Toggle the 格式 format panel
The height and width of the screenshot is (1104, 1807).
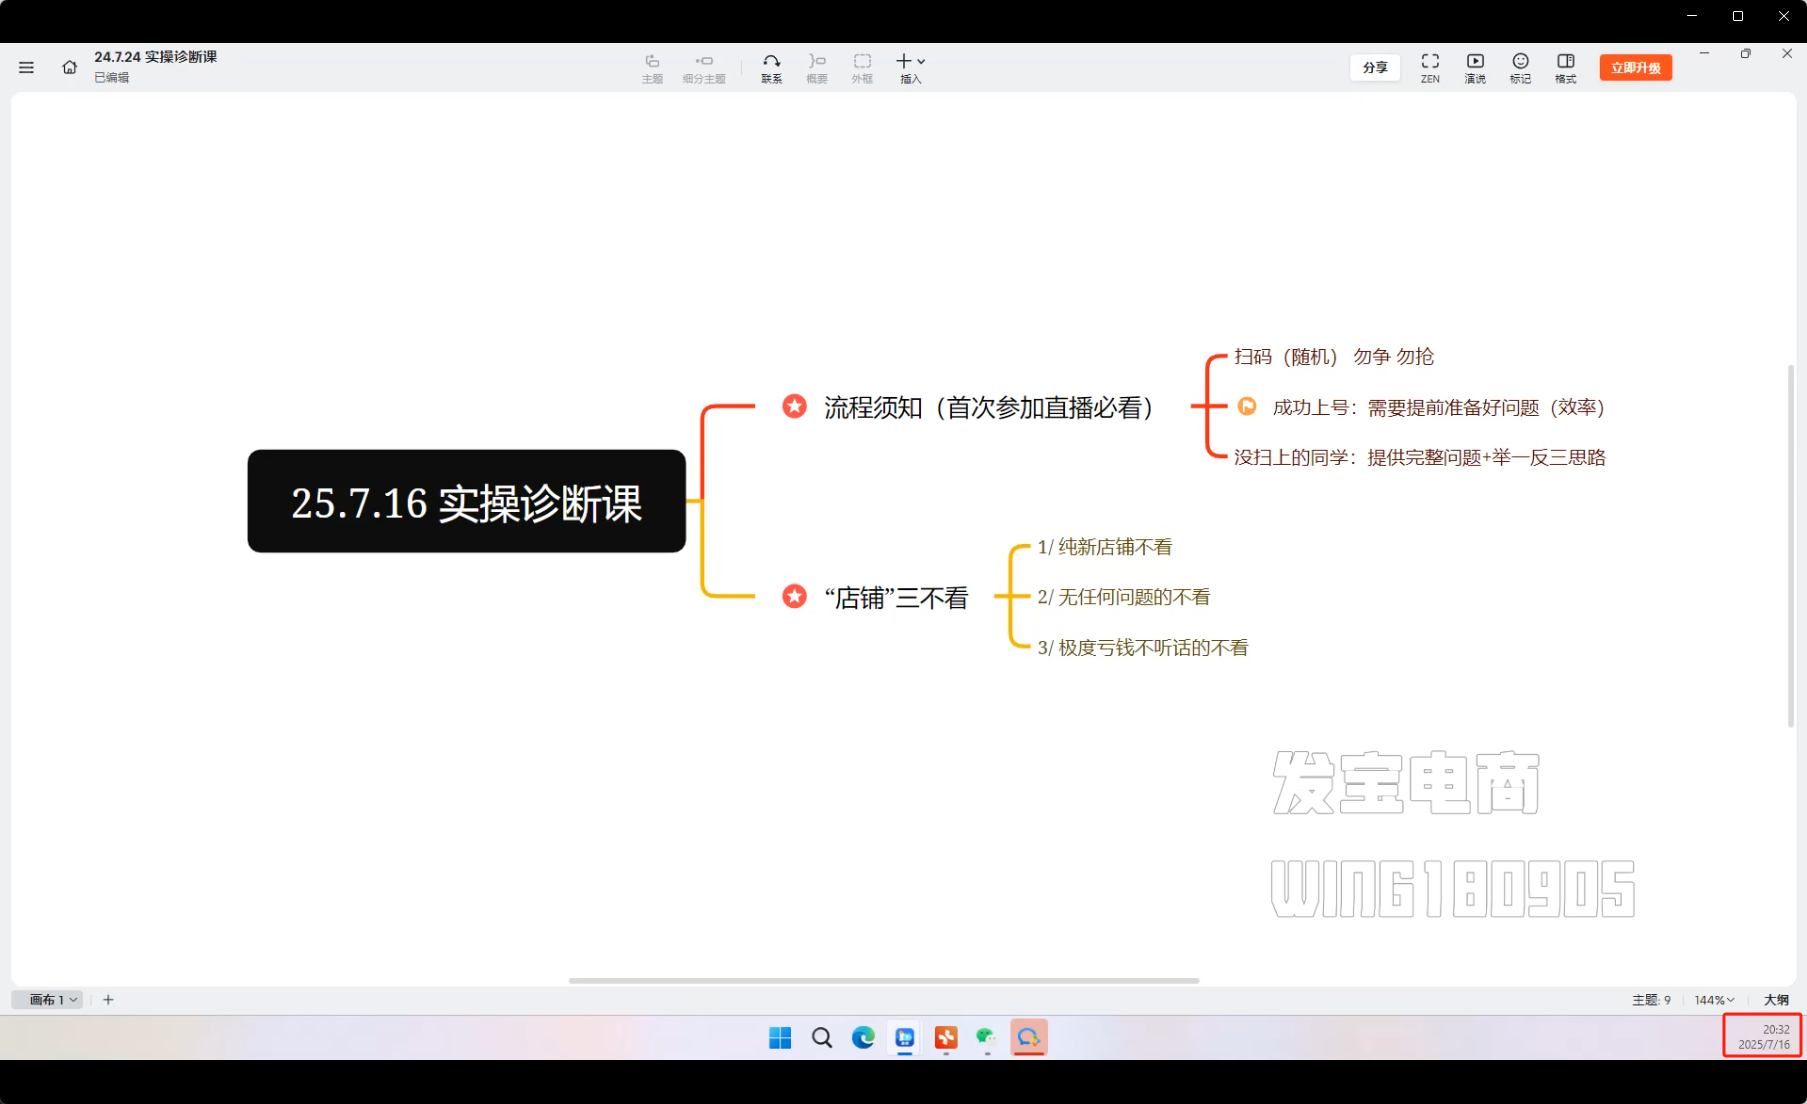(x=1565, y=68)
